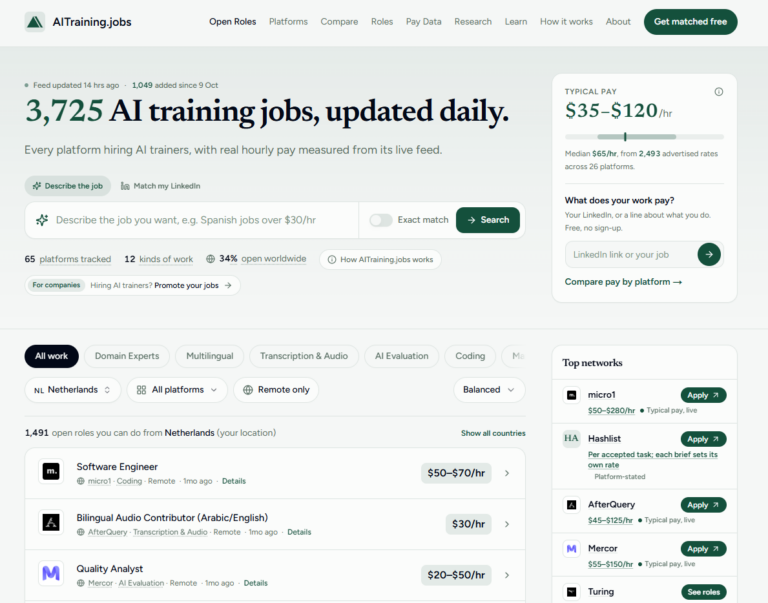Select the All work category tab
The height and width of the screenshot is (603, 768).
click(51, 356)
